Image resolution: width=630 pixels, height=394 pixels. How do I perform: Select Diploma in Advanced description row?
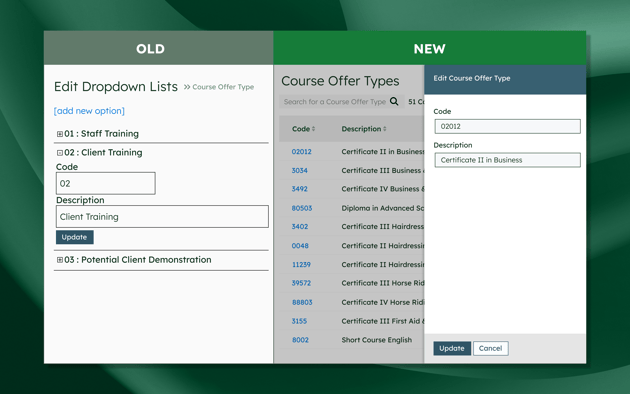coord(382,208)
